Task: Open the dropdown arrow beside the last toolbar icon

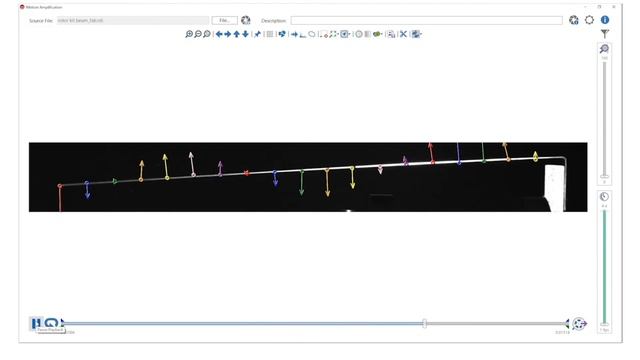Action: coord(421,34)
